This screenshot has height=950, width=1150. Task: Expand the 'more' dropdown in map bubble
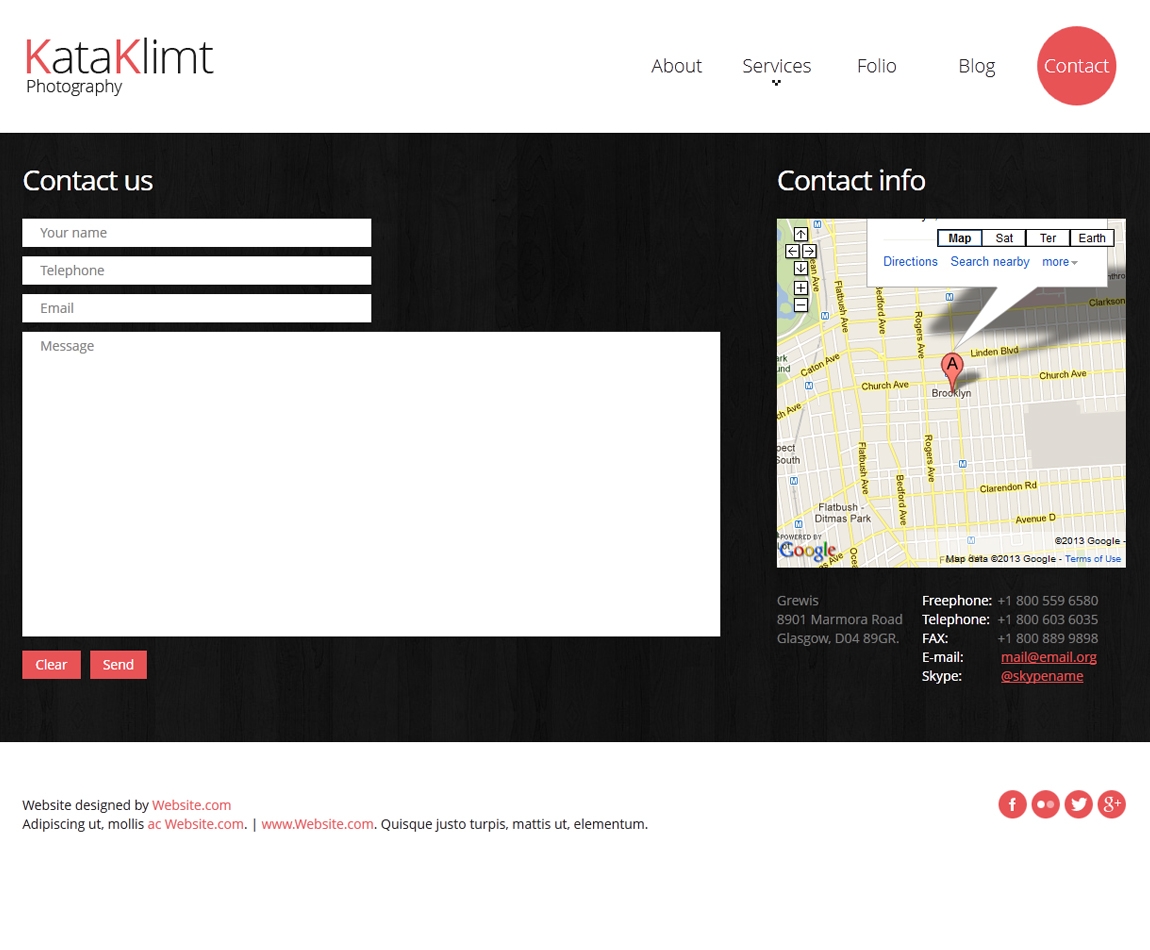[x=1059, y=262]
